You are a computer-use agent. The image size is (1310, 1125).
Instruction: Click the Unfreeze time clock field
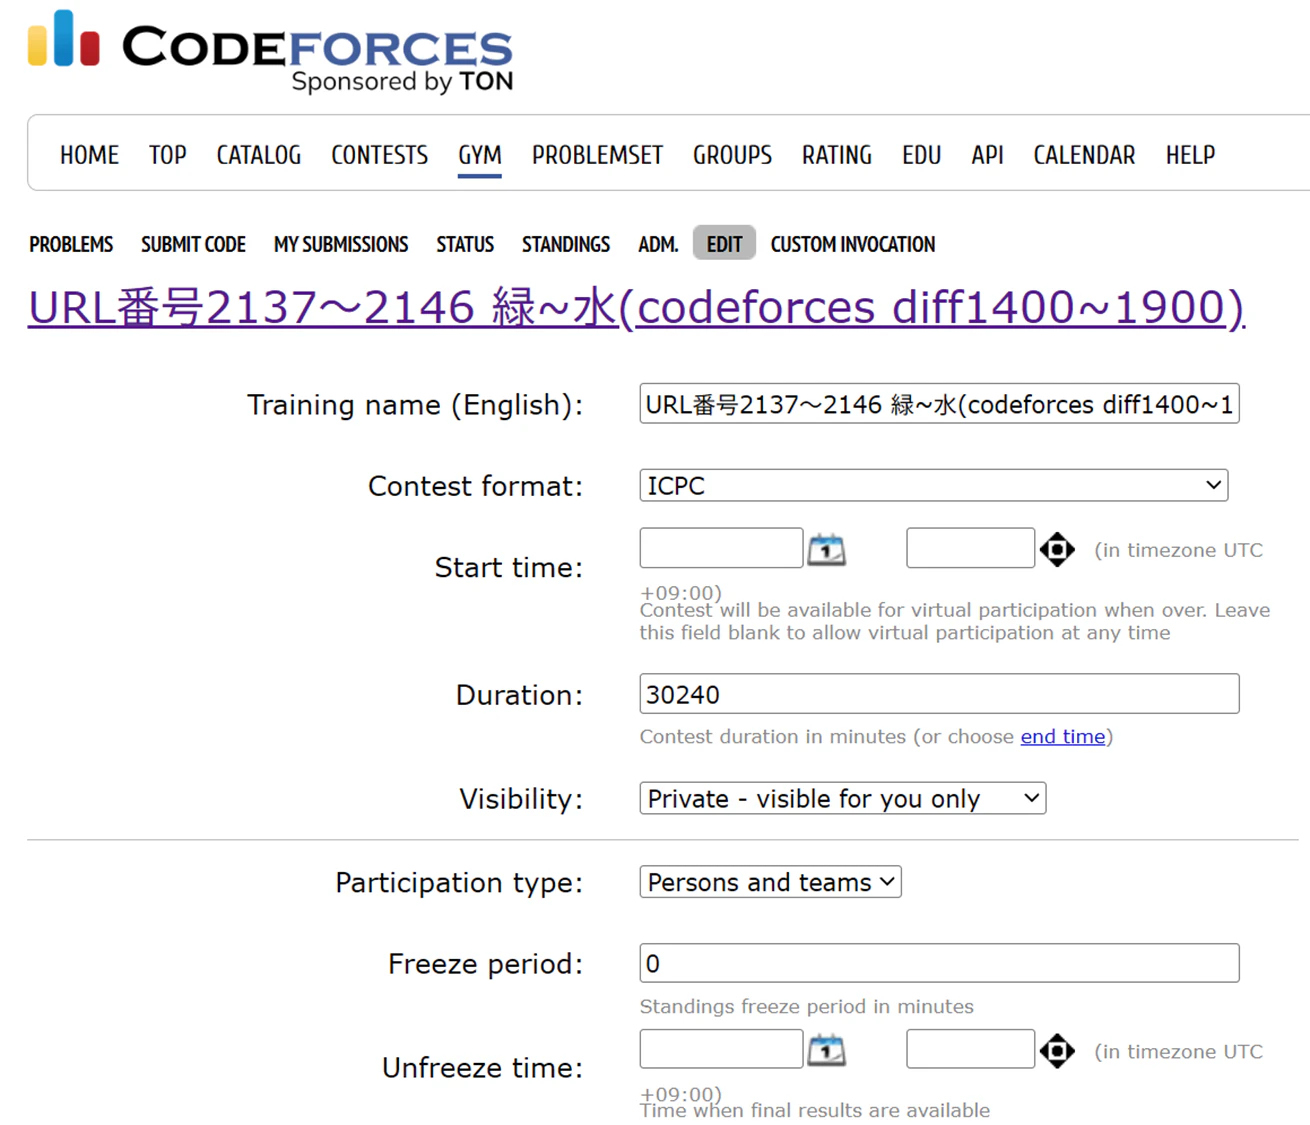pyautogui.click(x=971, y=1049)
